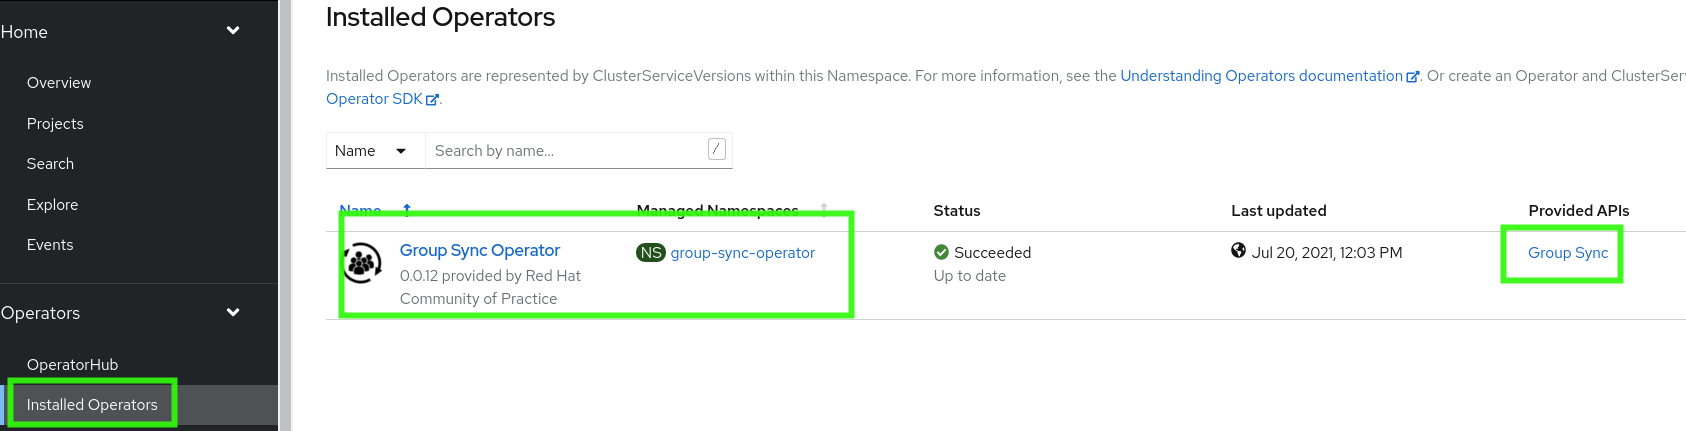Open the Group Sync Operator link

(480, 250)
